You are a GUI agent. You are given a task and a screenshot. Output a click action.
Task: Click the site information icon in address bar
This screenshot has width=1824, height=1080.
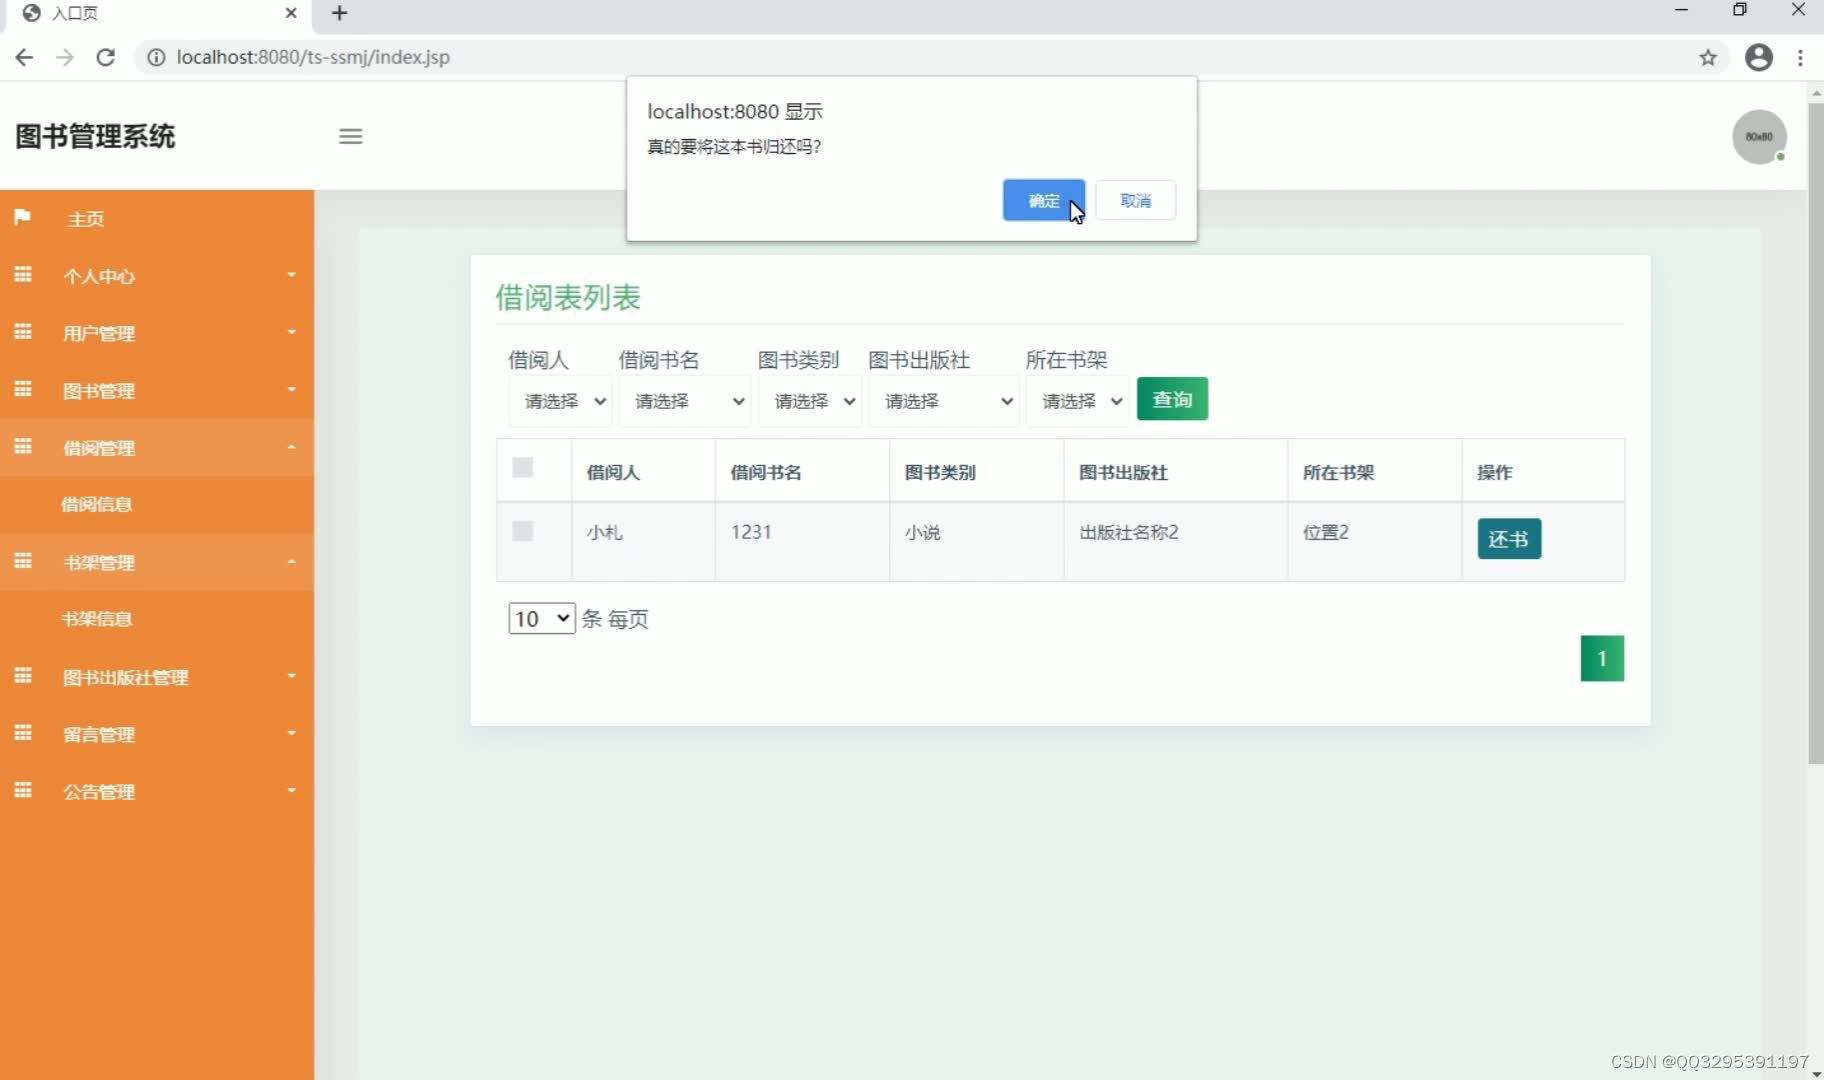[156, 57]
